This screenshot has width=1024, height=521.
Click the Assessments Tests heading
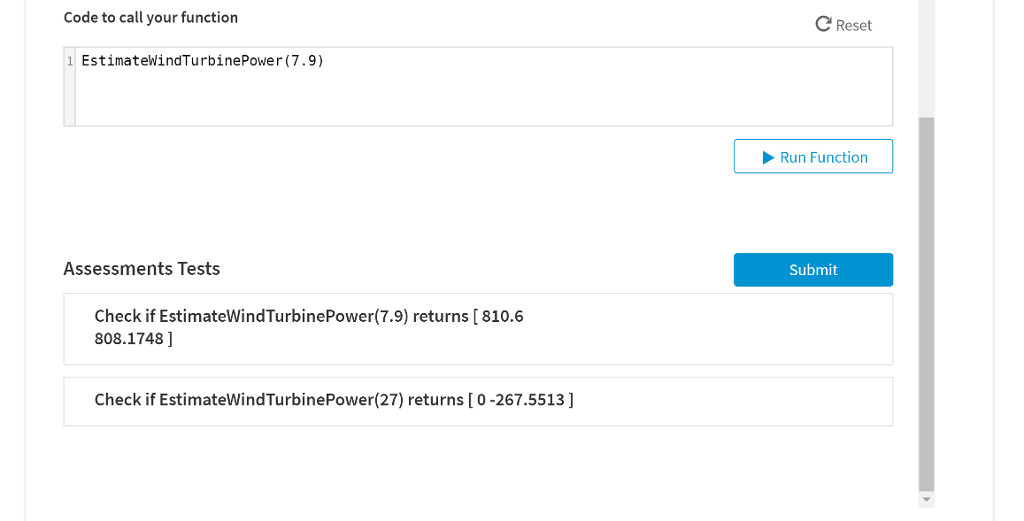(x=142, y=269)
